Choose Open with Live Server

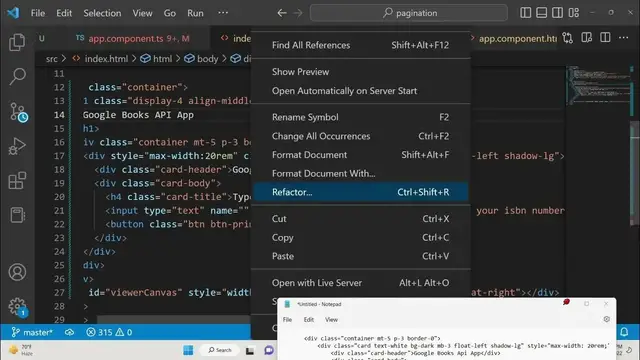click(x=360, y=283)
